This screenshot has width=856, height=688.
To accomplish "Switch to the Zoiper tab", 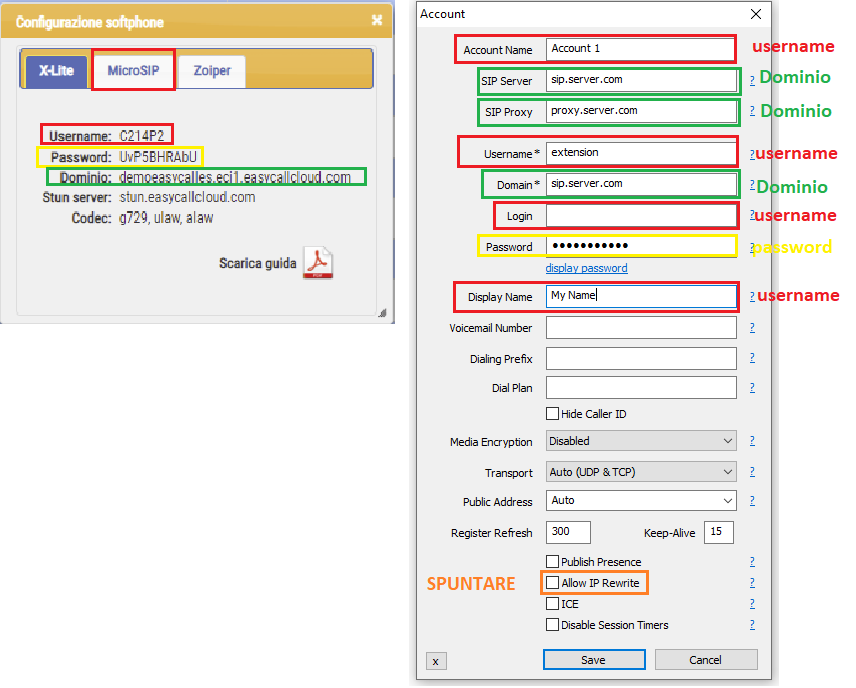I will click(x=211, y=72).
